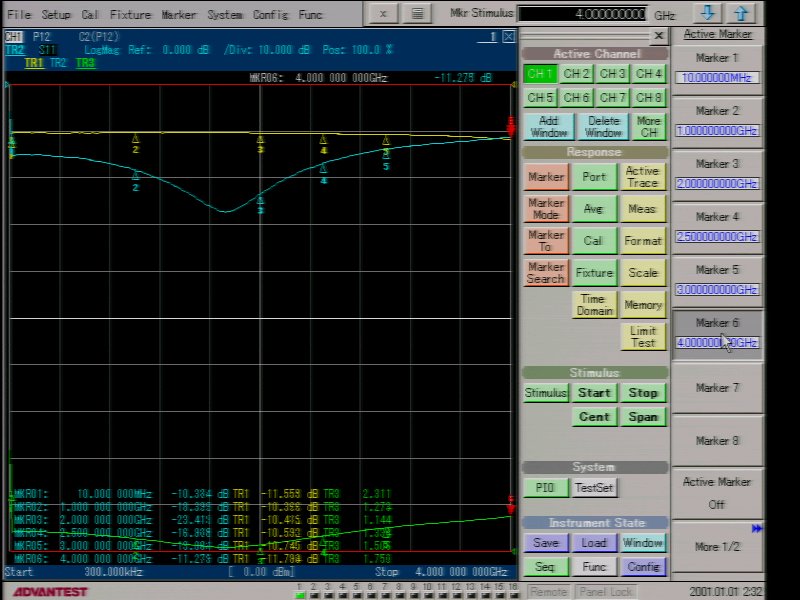Open the Format response menu
The height and width of the screenshot is (600, 800).
(643, 240)
